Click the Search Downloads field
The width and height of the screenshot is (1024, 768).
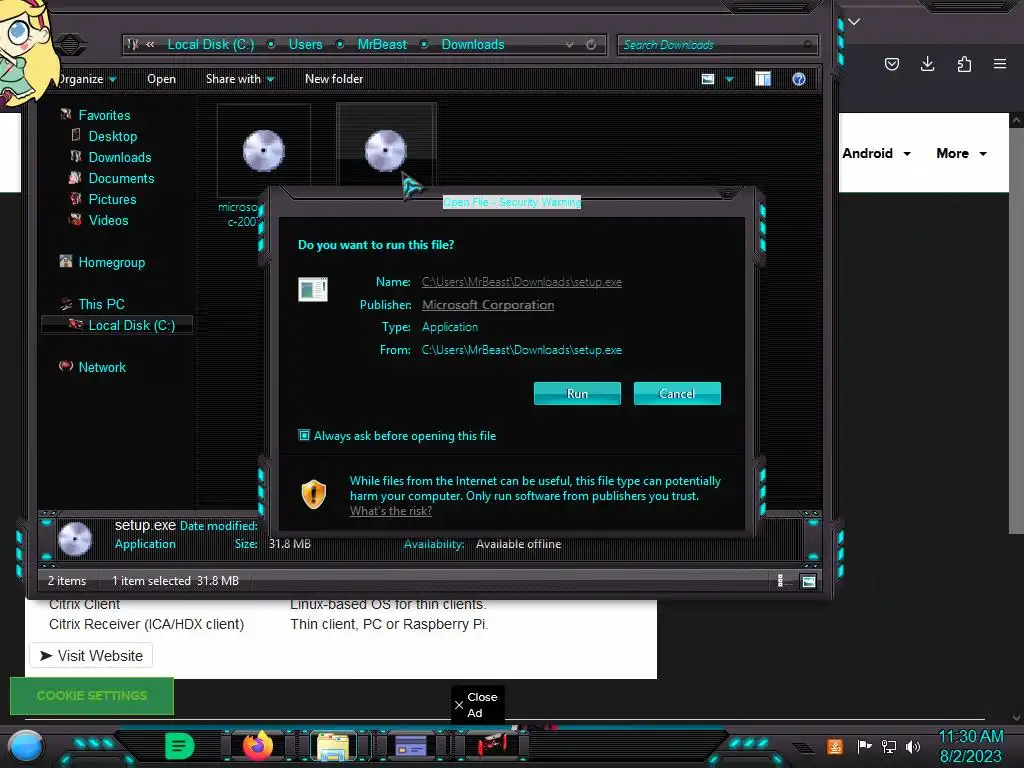coord(716,45)
